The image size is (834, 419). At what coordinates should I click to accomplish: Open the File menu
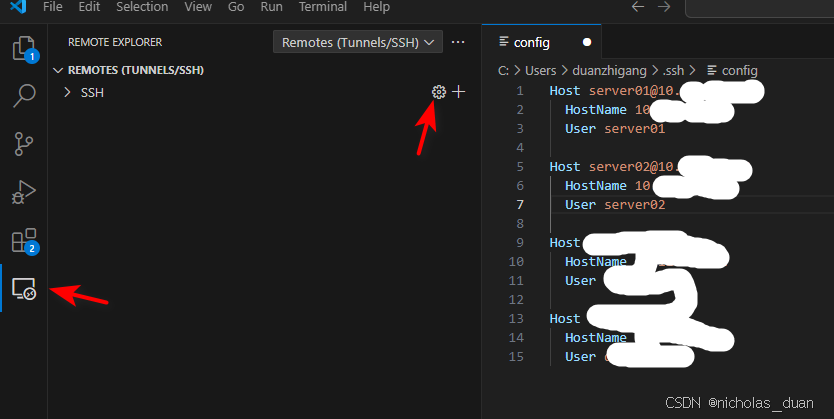click(52, 7)
